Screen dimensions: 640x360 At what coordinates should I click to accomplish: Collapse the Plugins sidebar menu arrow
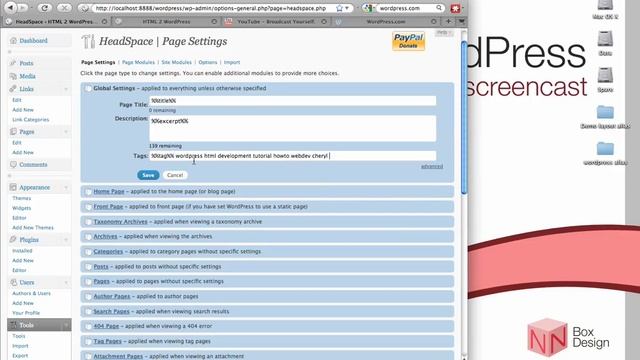[66, 240]
